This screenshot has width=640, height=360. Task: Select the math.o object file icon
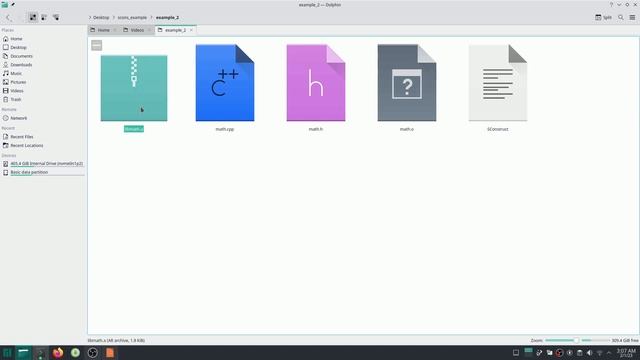point(407,83)
